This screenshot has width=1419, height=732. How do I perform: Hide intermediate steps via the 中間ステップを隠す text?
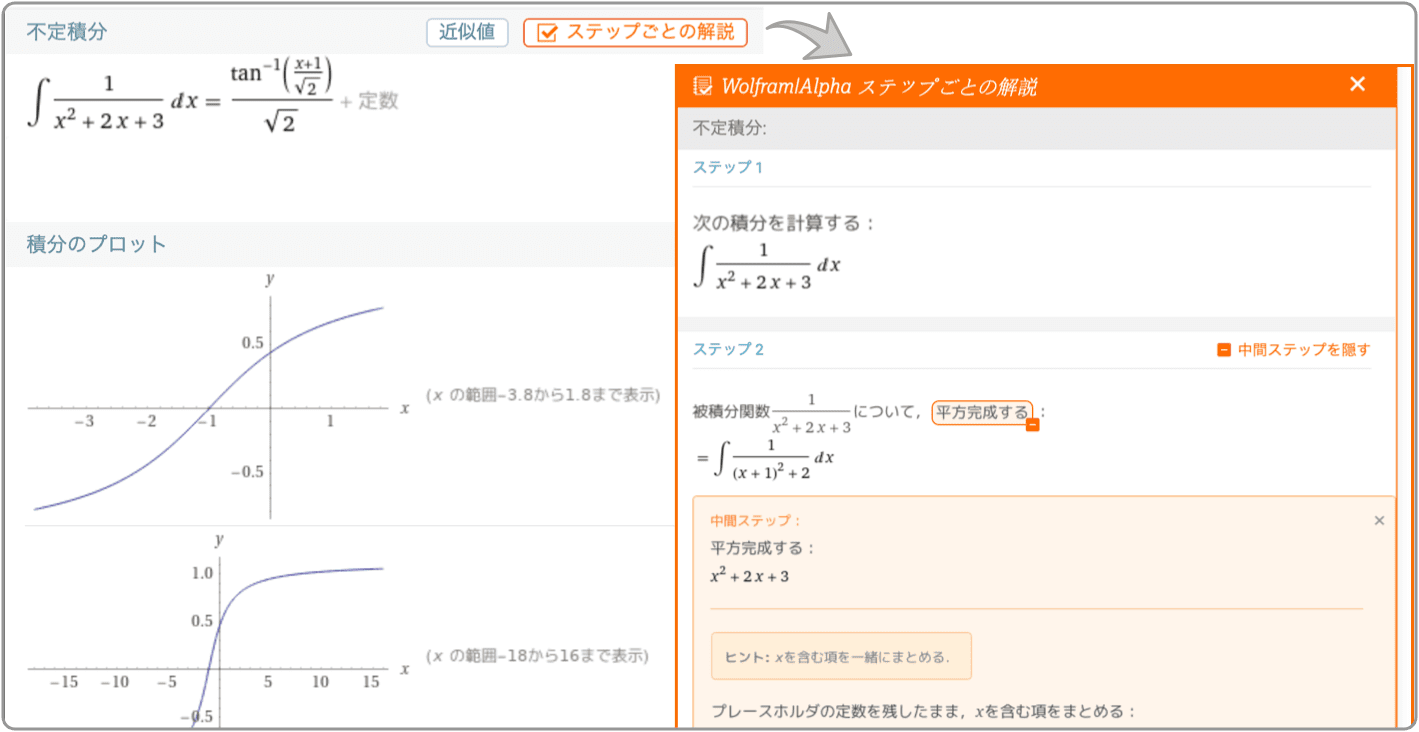1303,350
